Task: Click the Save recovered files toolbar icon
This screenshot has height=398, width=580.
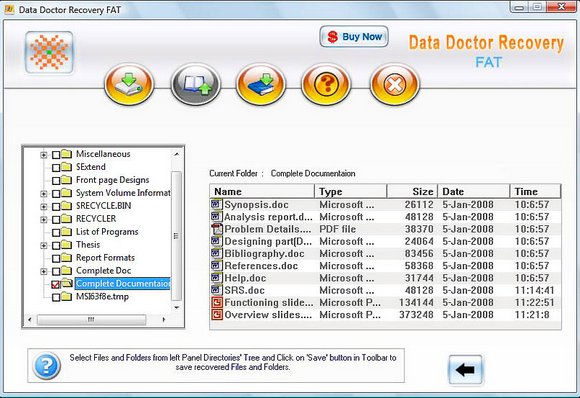Action: coord(129,84)
